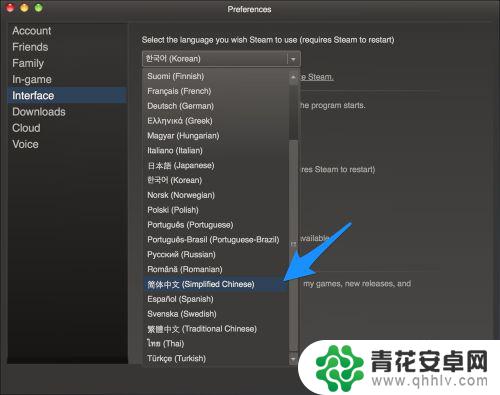
Task: Select the Interface section in sidebar
Action: [x=67, y=95]
